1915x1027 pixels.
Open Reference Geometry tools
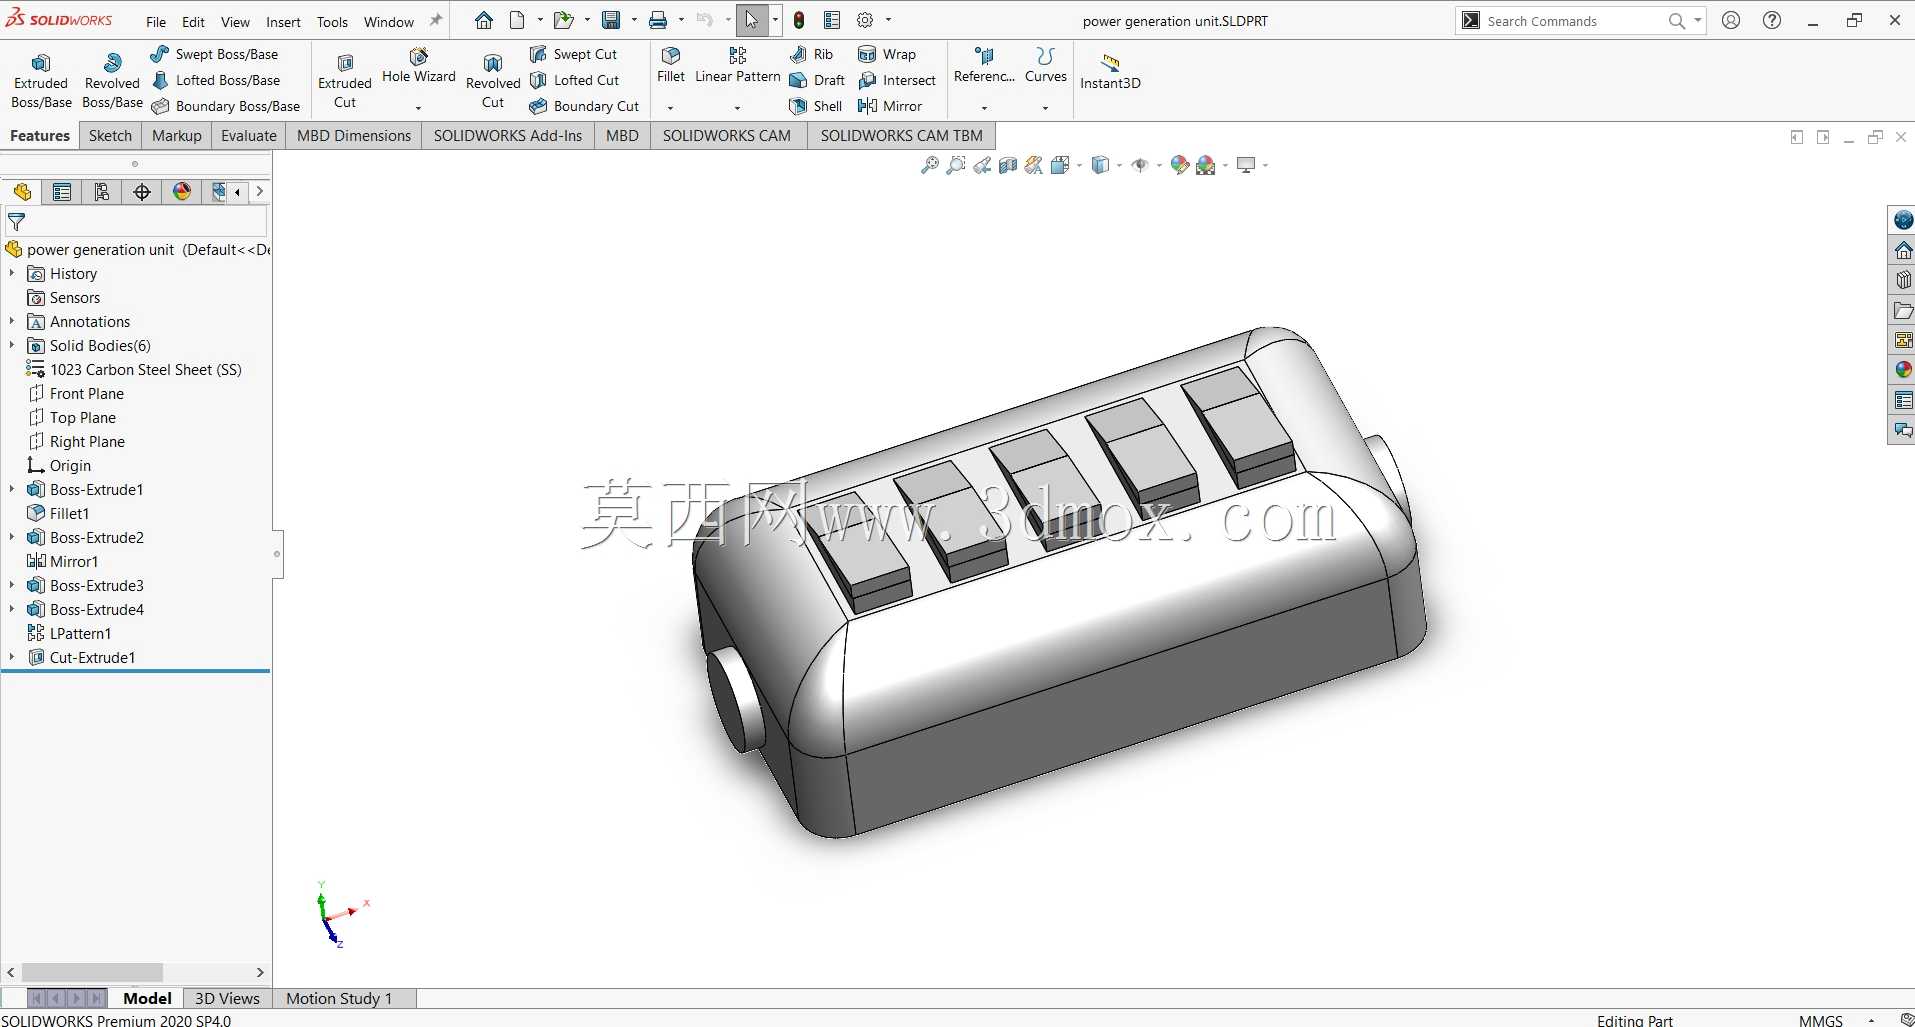(x=984, y=66)
